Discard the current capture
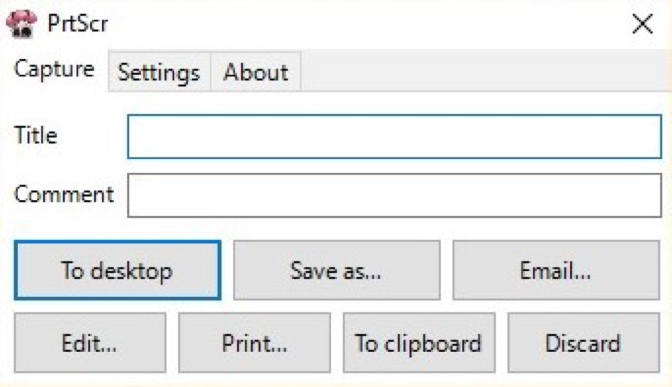Viewport: 672px width, 387px height. click(x=584, y=343)
